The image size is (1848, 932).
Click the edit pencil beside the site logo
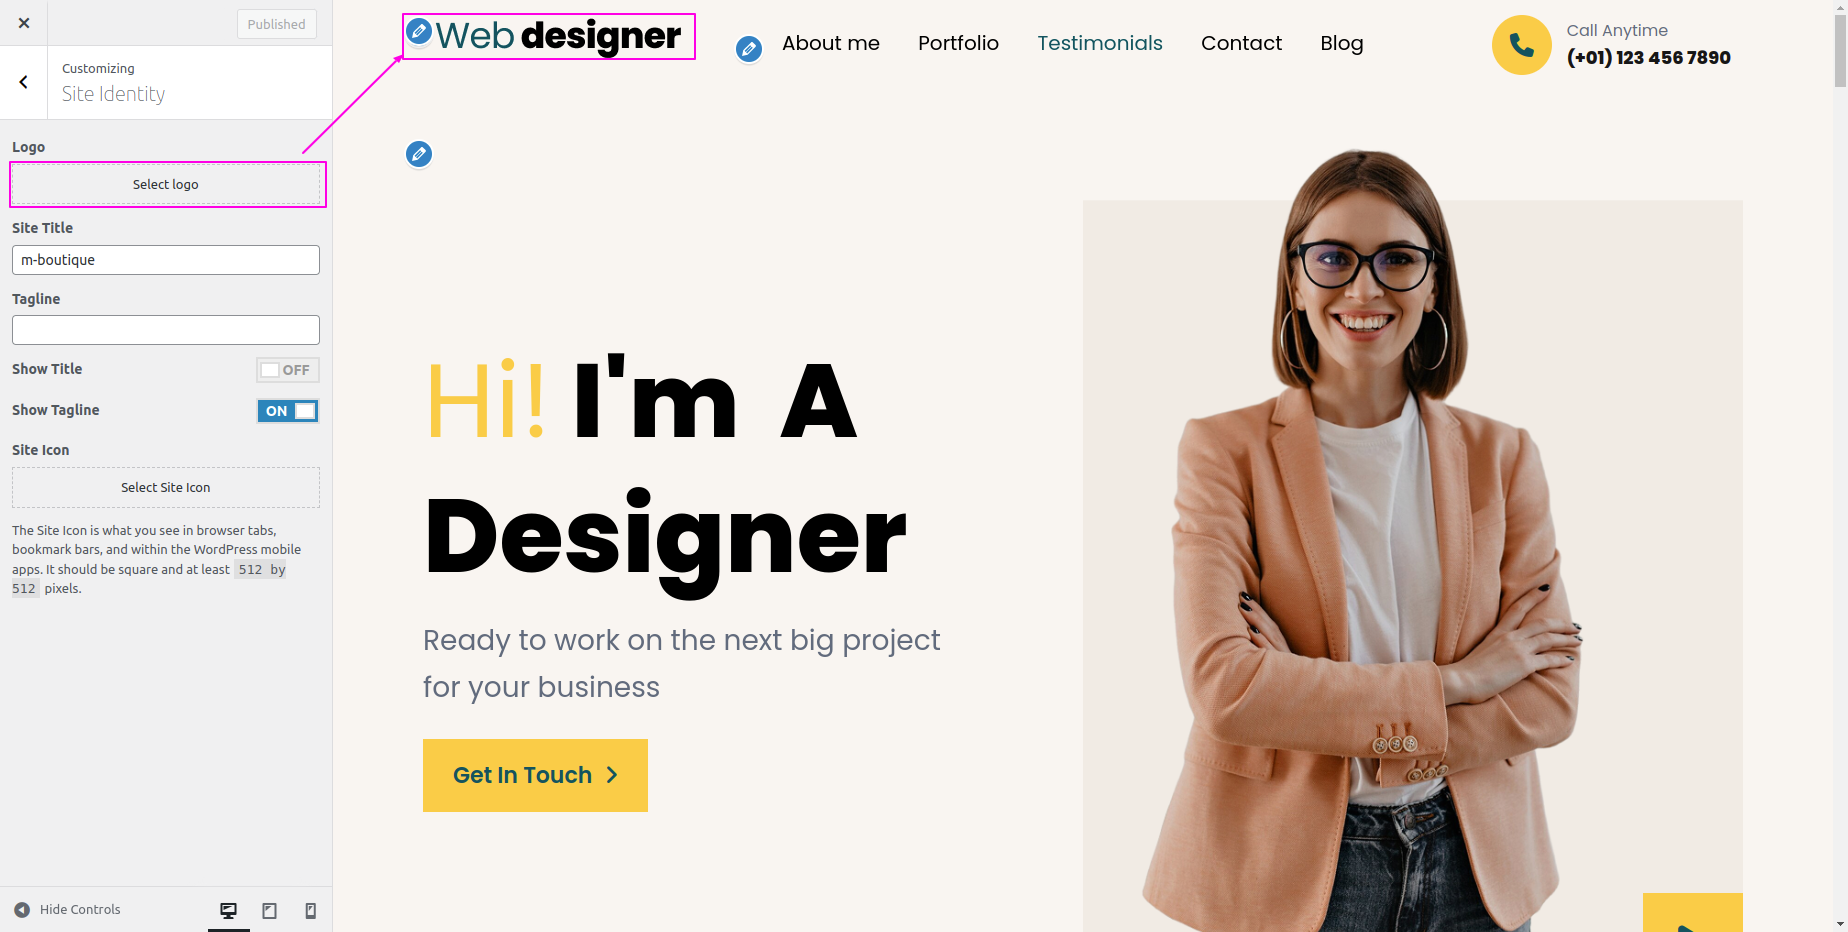point(419,32)
